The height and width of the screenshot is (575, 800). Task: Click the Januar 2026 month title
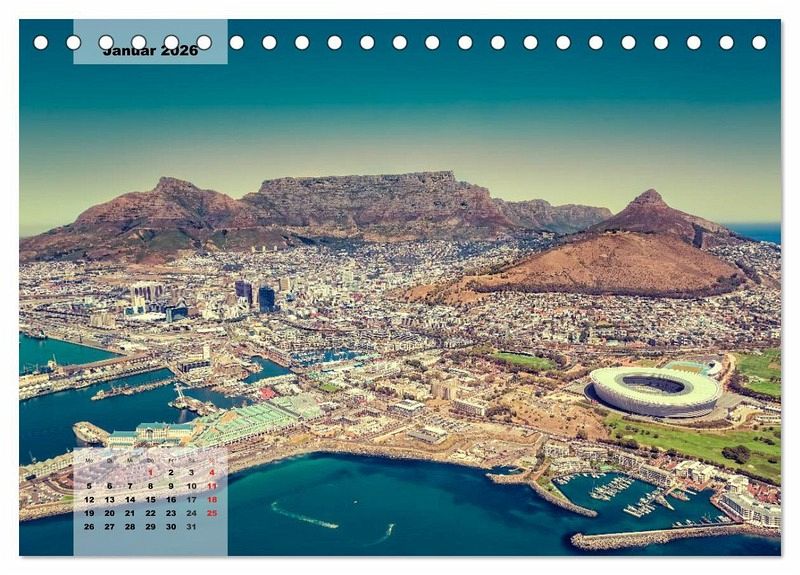150,51
